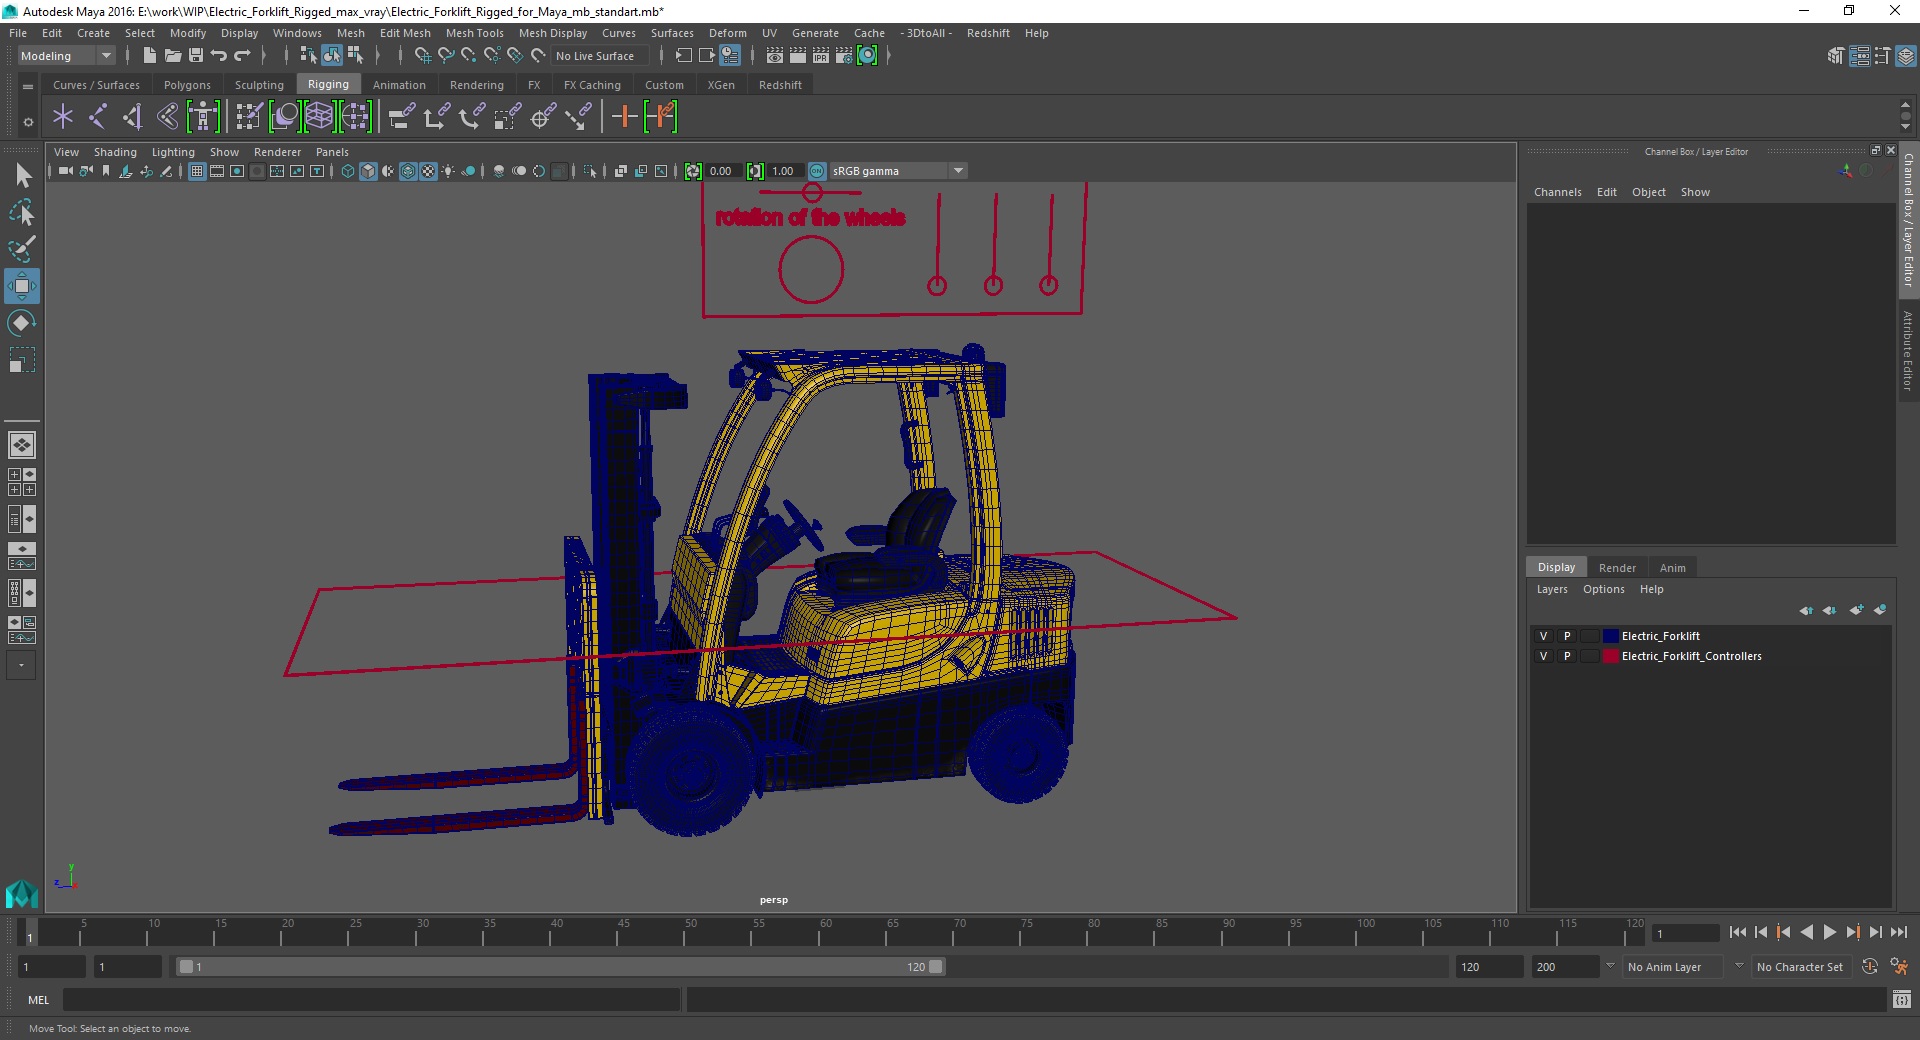
Task: Open the Mesh Tools menu
Action: [x=474, y=33]
